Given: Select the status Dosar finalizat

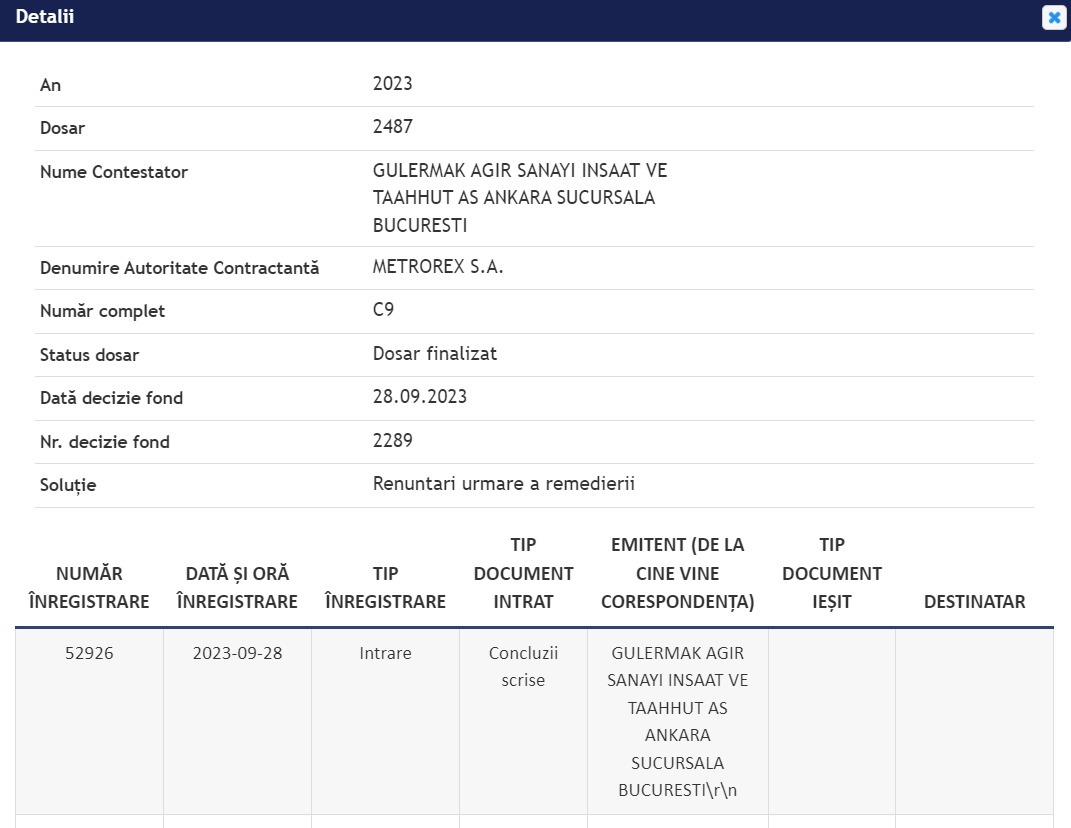Looking at the screenshot, I should point(434,353).
